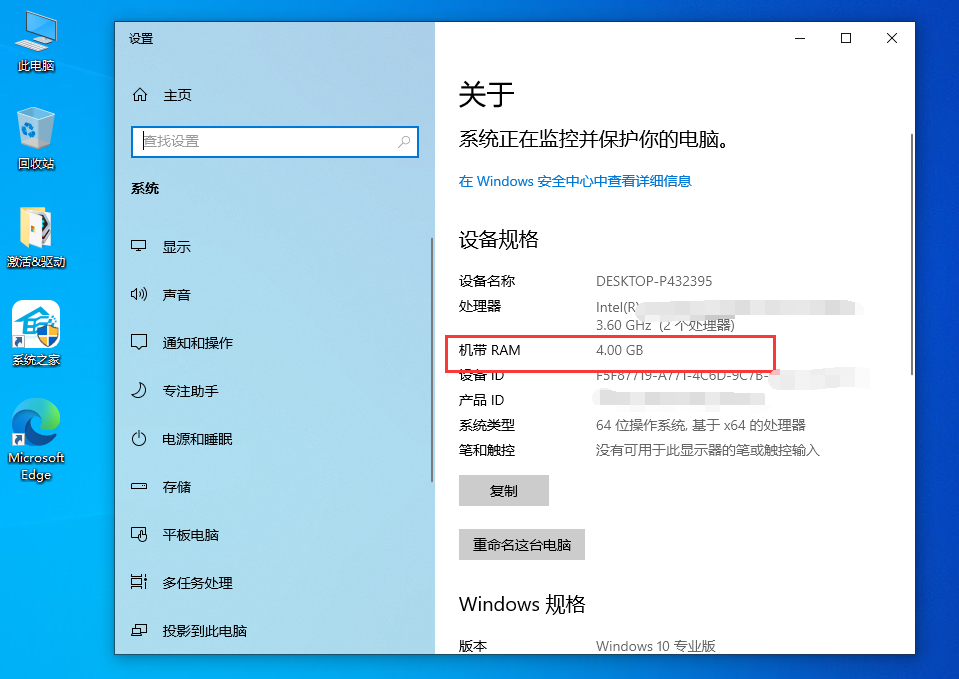Click the 4.00 GB RAM value
This screenshot has height=679, width=959.
(x=620, y=351)
